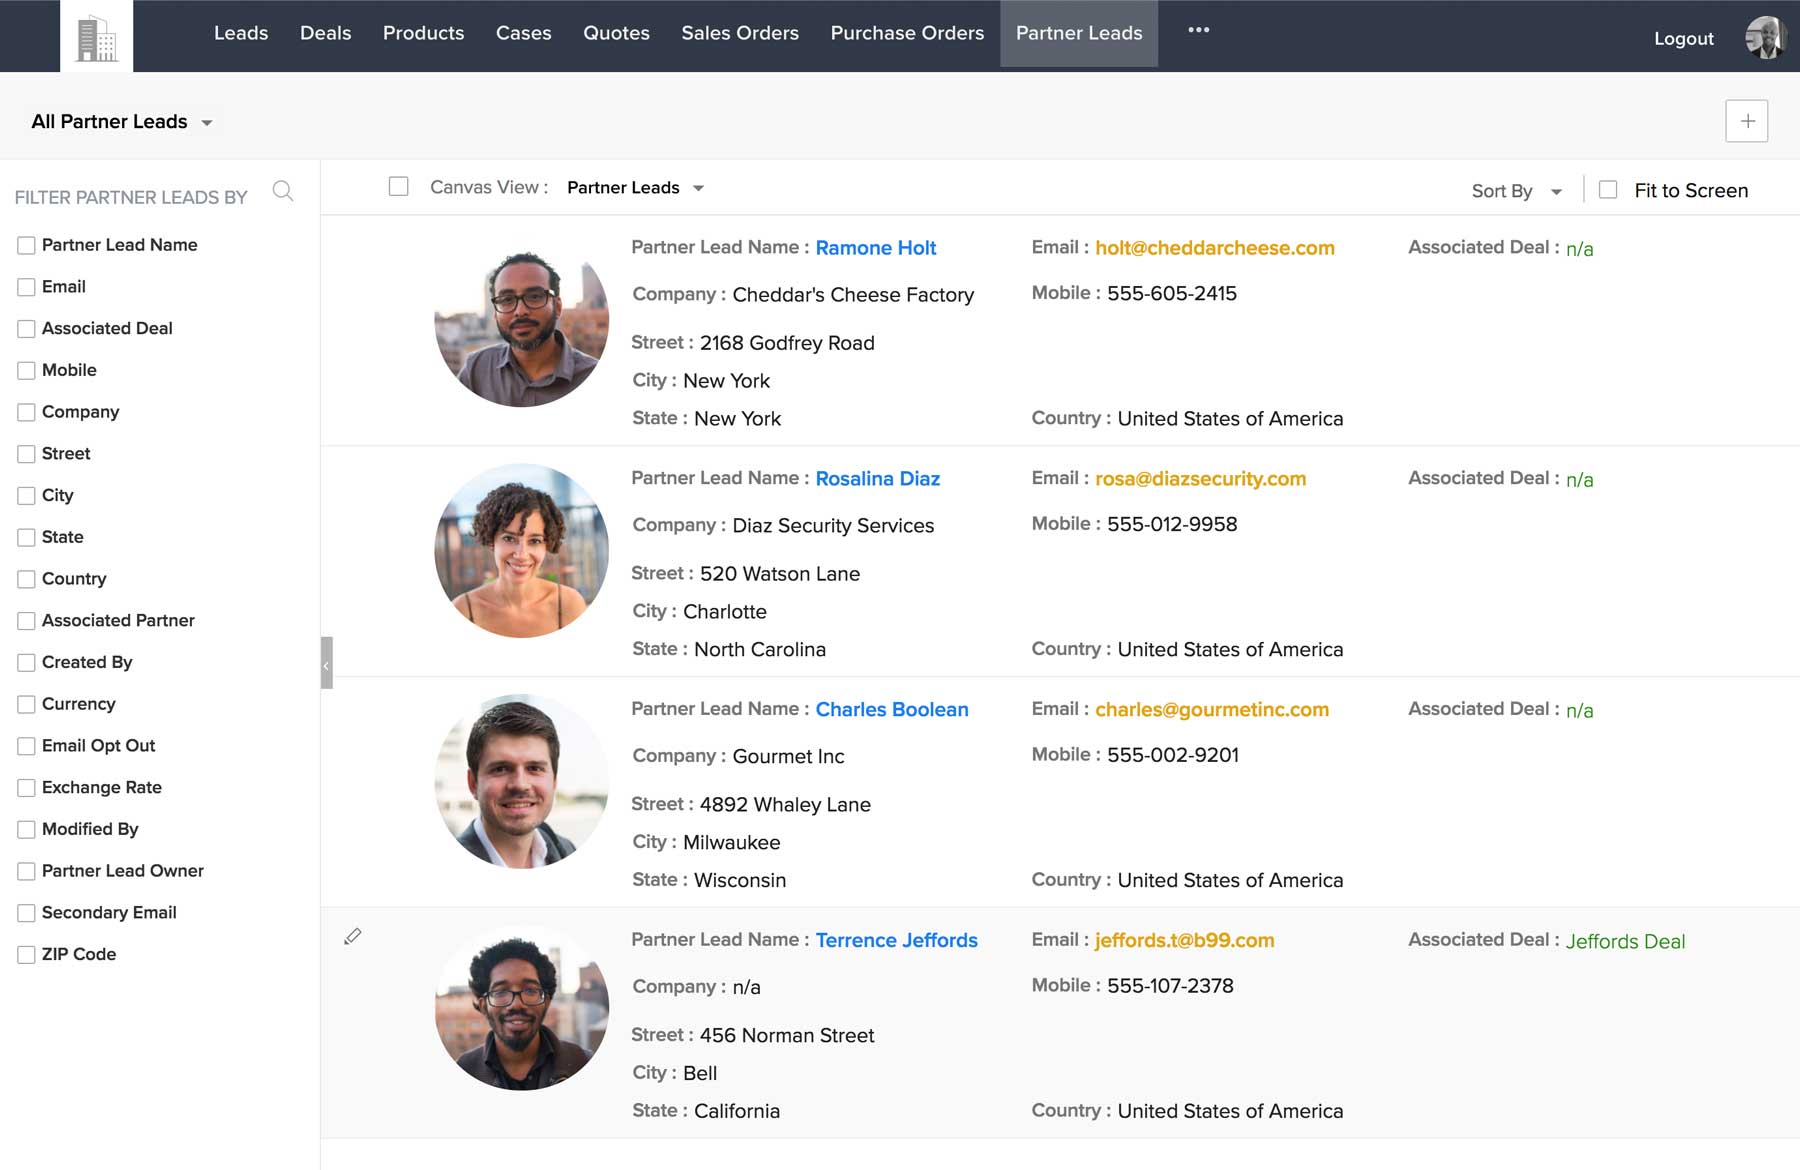Enable the Associated Partner filter

click(x=27, y=621)
